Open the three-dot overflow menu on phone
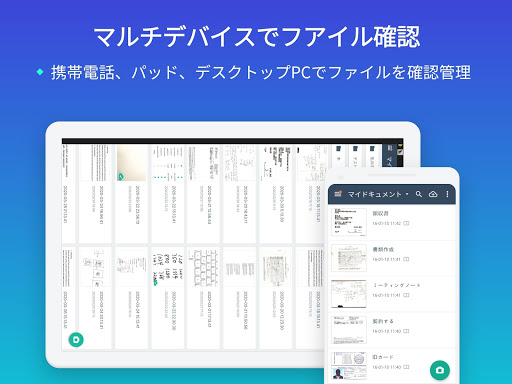Viewport: 512px width, 384px height. [x=447, y=194]
